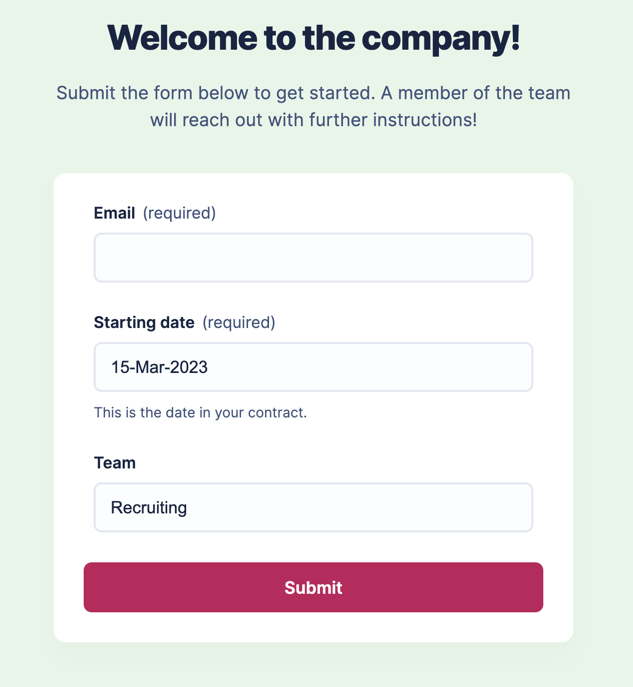633x687 pixels.
Task: Click the helper text about contract date
Action: click(200, 412)
